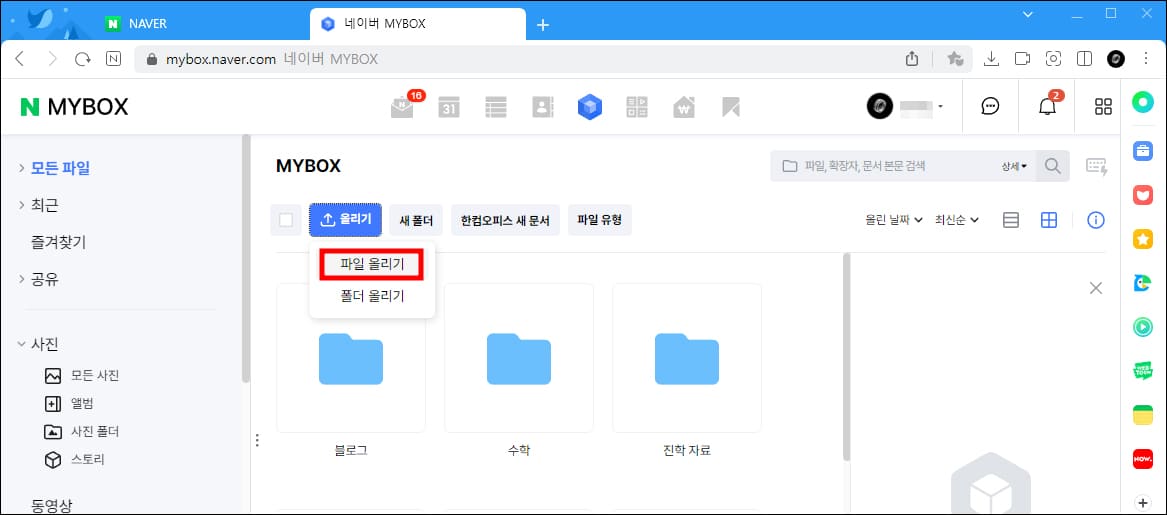Close the details side panel
The image size is (1167, 515).
point(1096,288)
